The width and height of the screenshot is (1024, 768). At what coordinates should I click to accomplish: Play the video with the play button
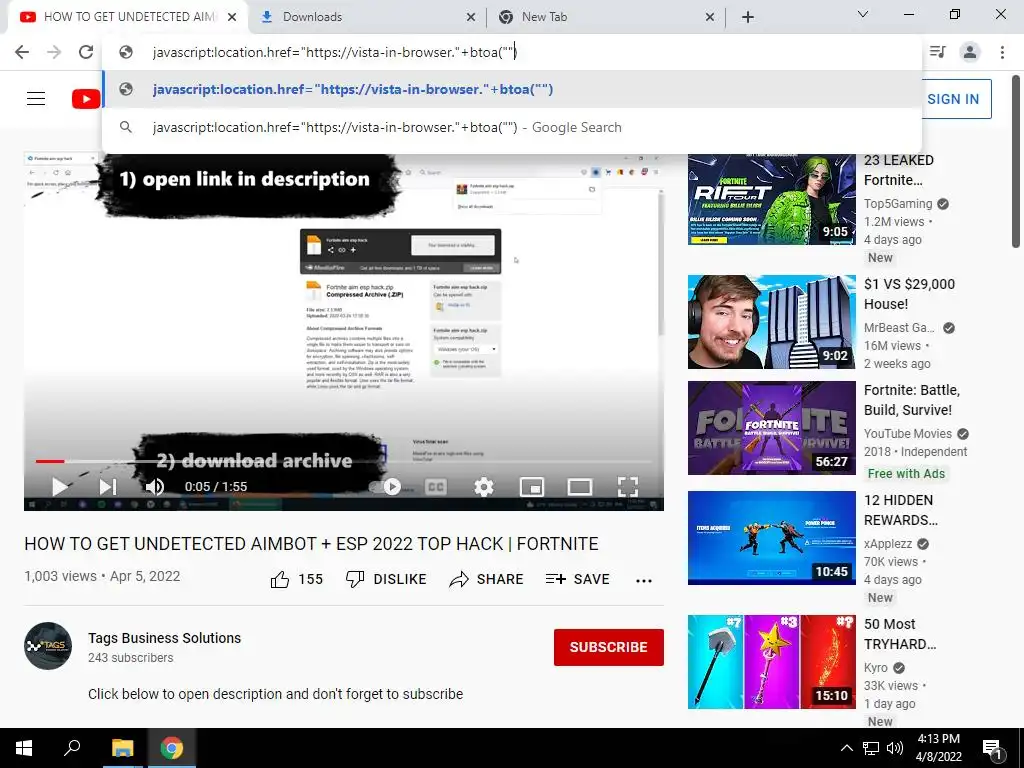pos(60,487)
